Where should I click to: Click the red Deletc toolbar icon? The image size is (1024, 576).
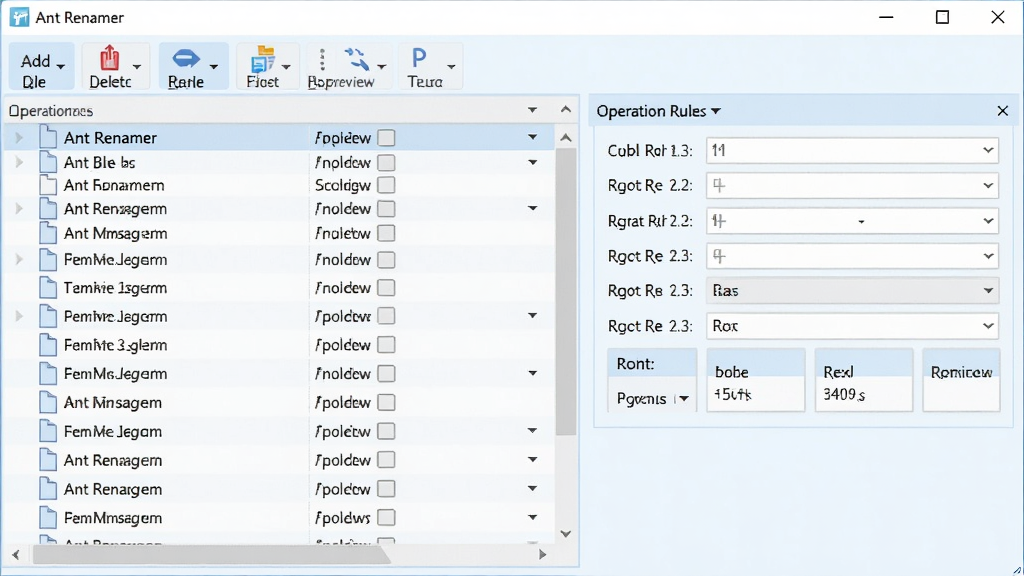click(x=110, y=58)
